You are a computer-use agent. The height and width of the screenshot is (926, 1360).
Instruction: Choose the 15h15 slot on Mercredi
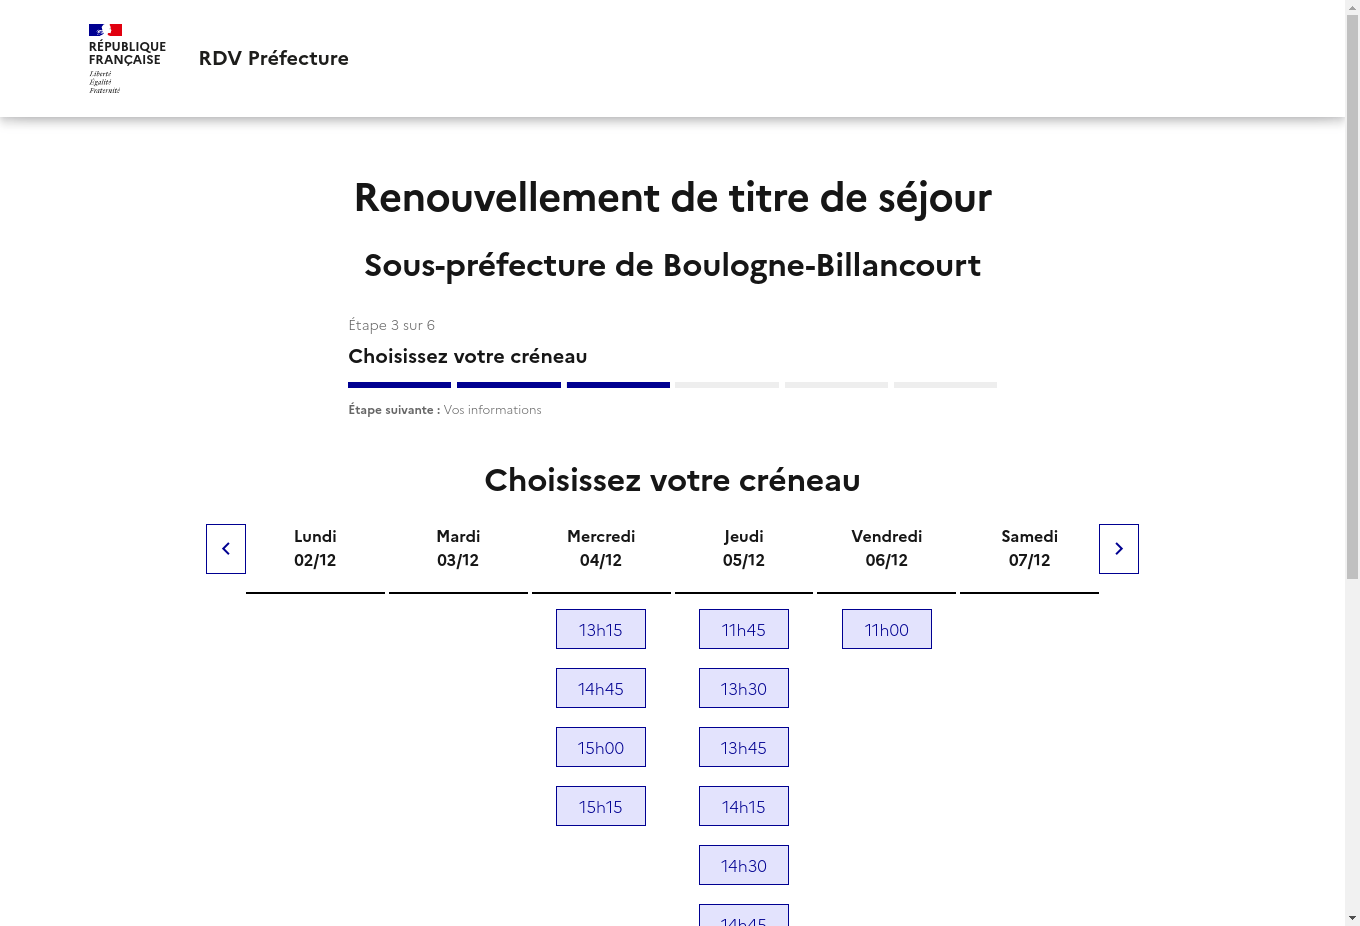(601, 806)
